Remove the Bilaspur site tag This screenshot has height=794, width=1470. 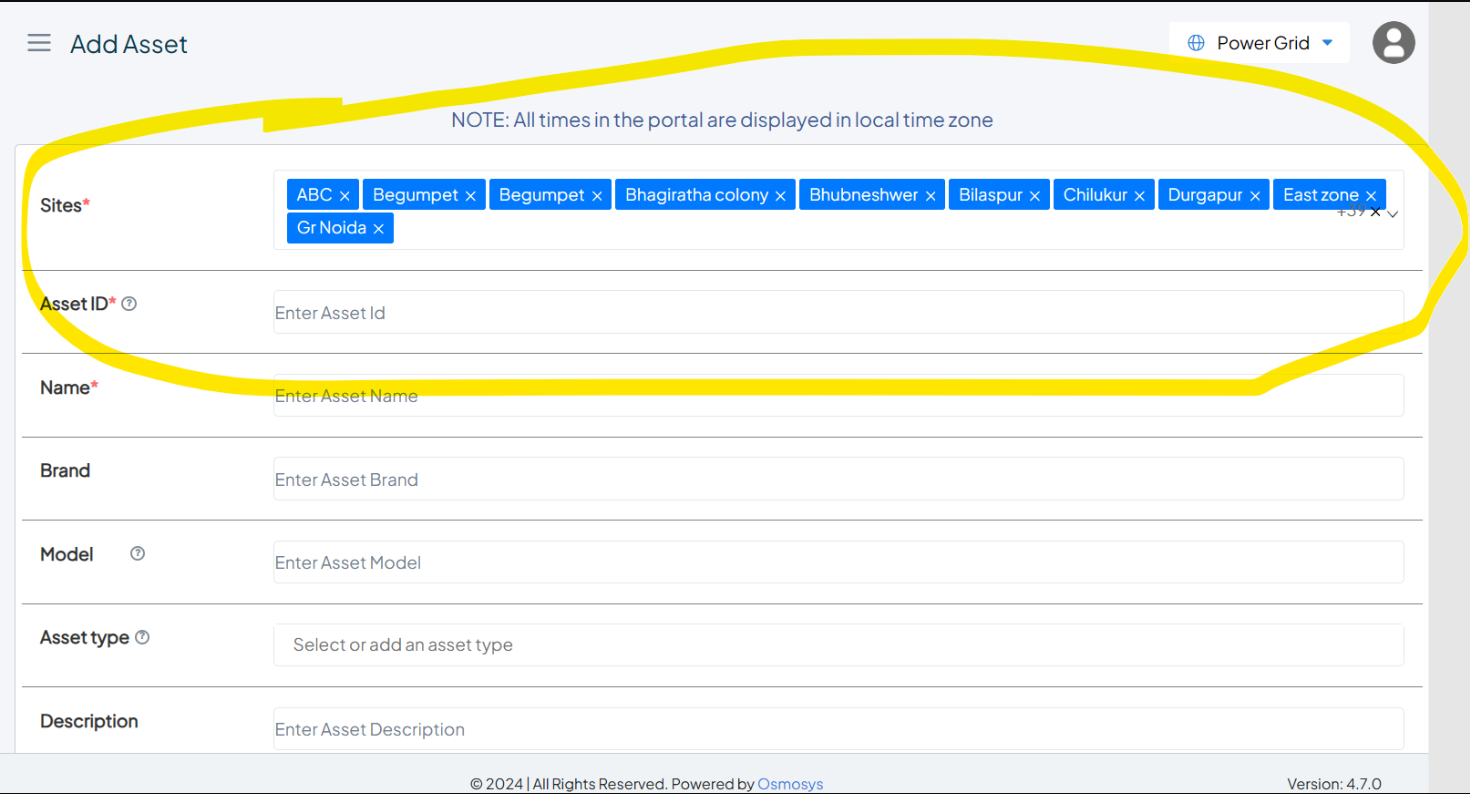1035,196
